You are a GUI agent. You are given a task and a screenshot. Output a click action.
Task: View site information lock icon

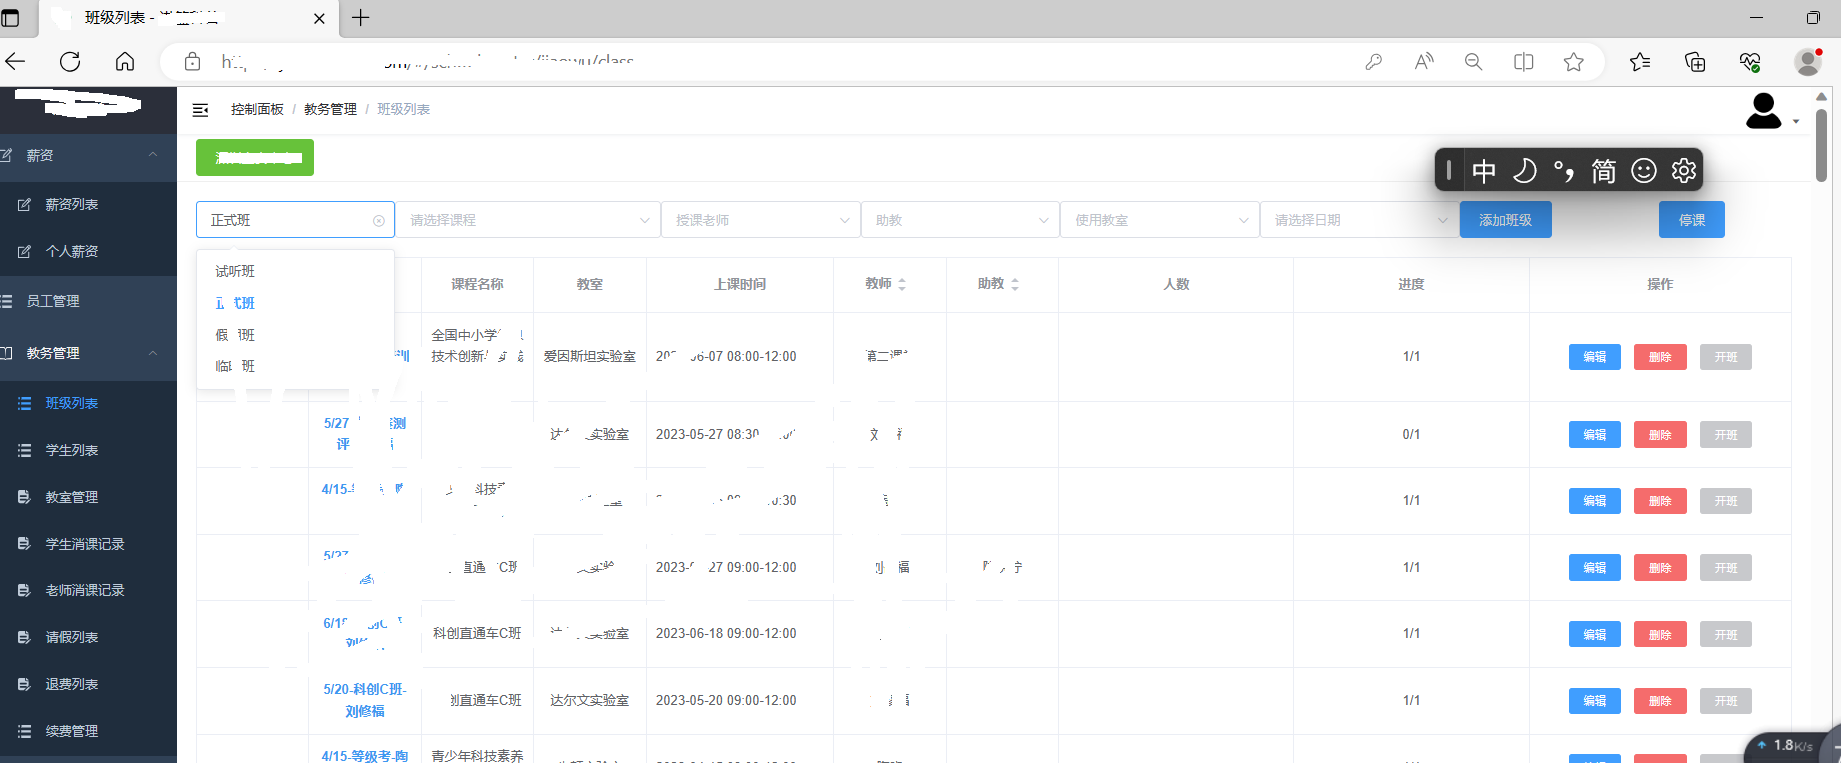click(193, 62)
